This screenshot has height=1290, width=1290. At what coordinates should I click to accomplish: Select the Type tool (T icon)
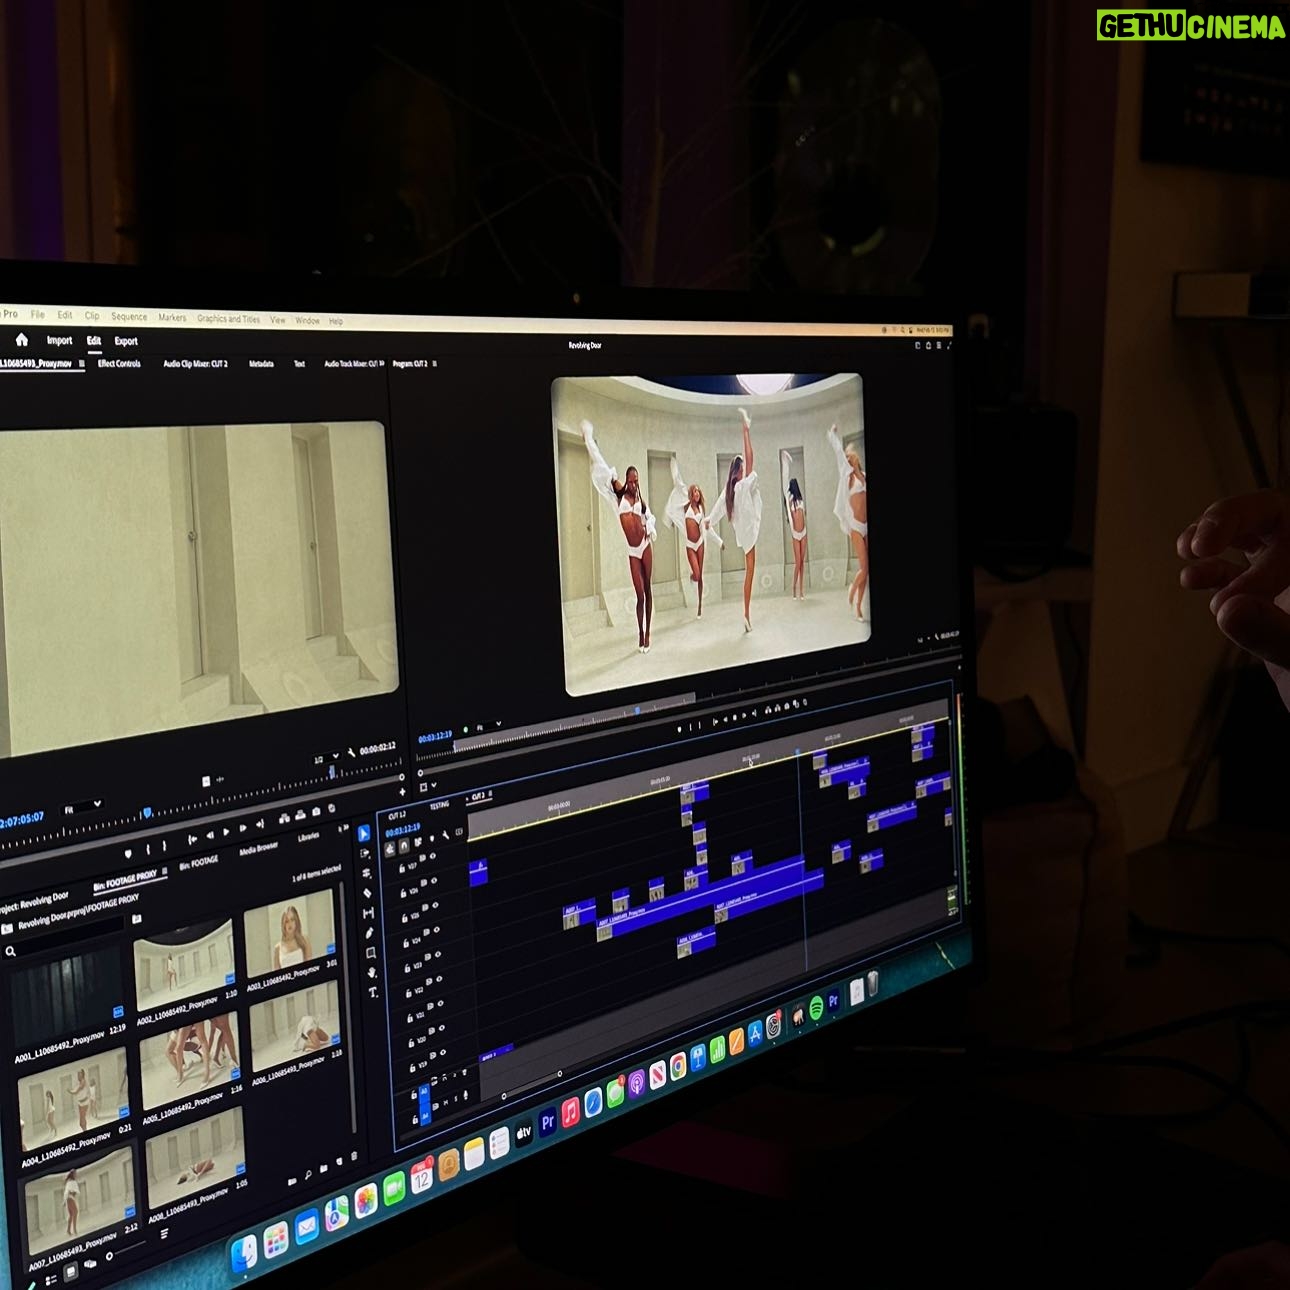(373, 992)
